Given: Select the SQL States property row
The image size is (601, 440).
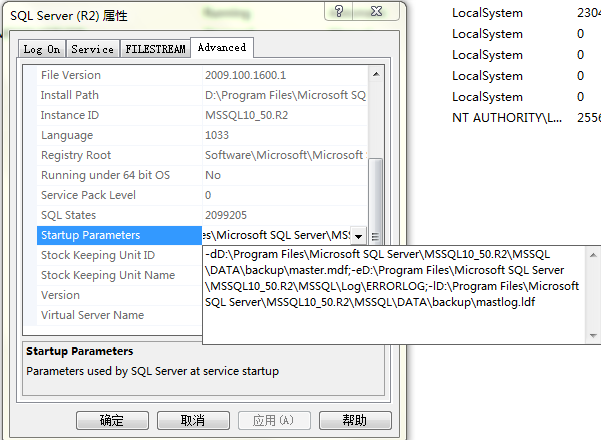Looking at the screenshot, I should tap(202, 215).
